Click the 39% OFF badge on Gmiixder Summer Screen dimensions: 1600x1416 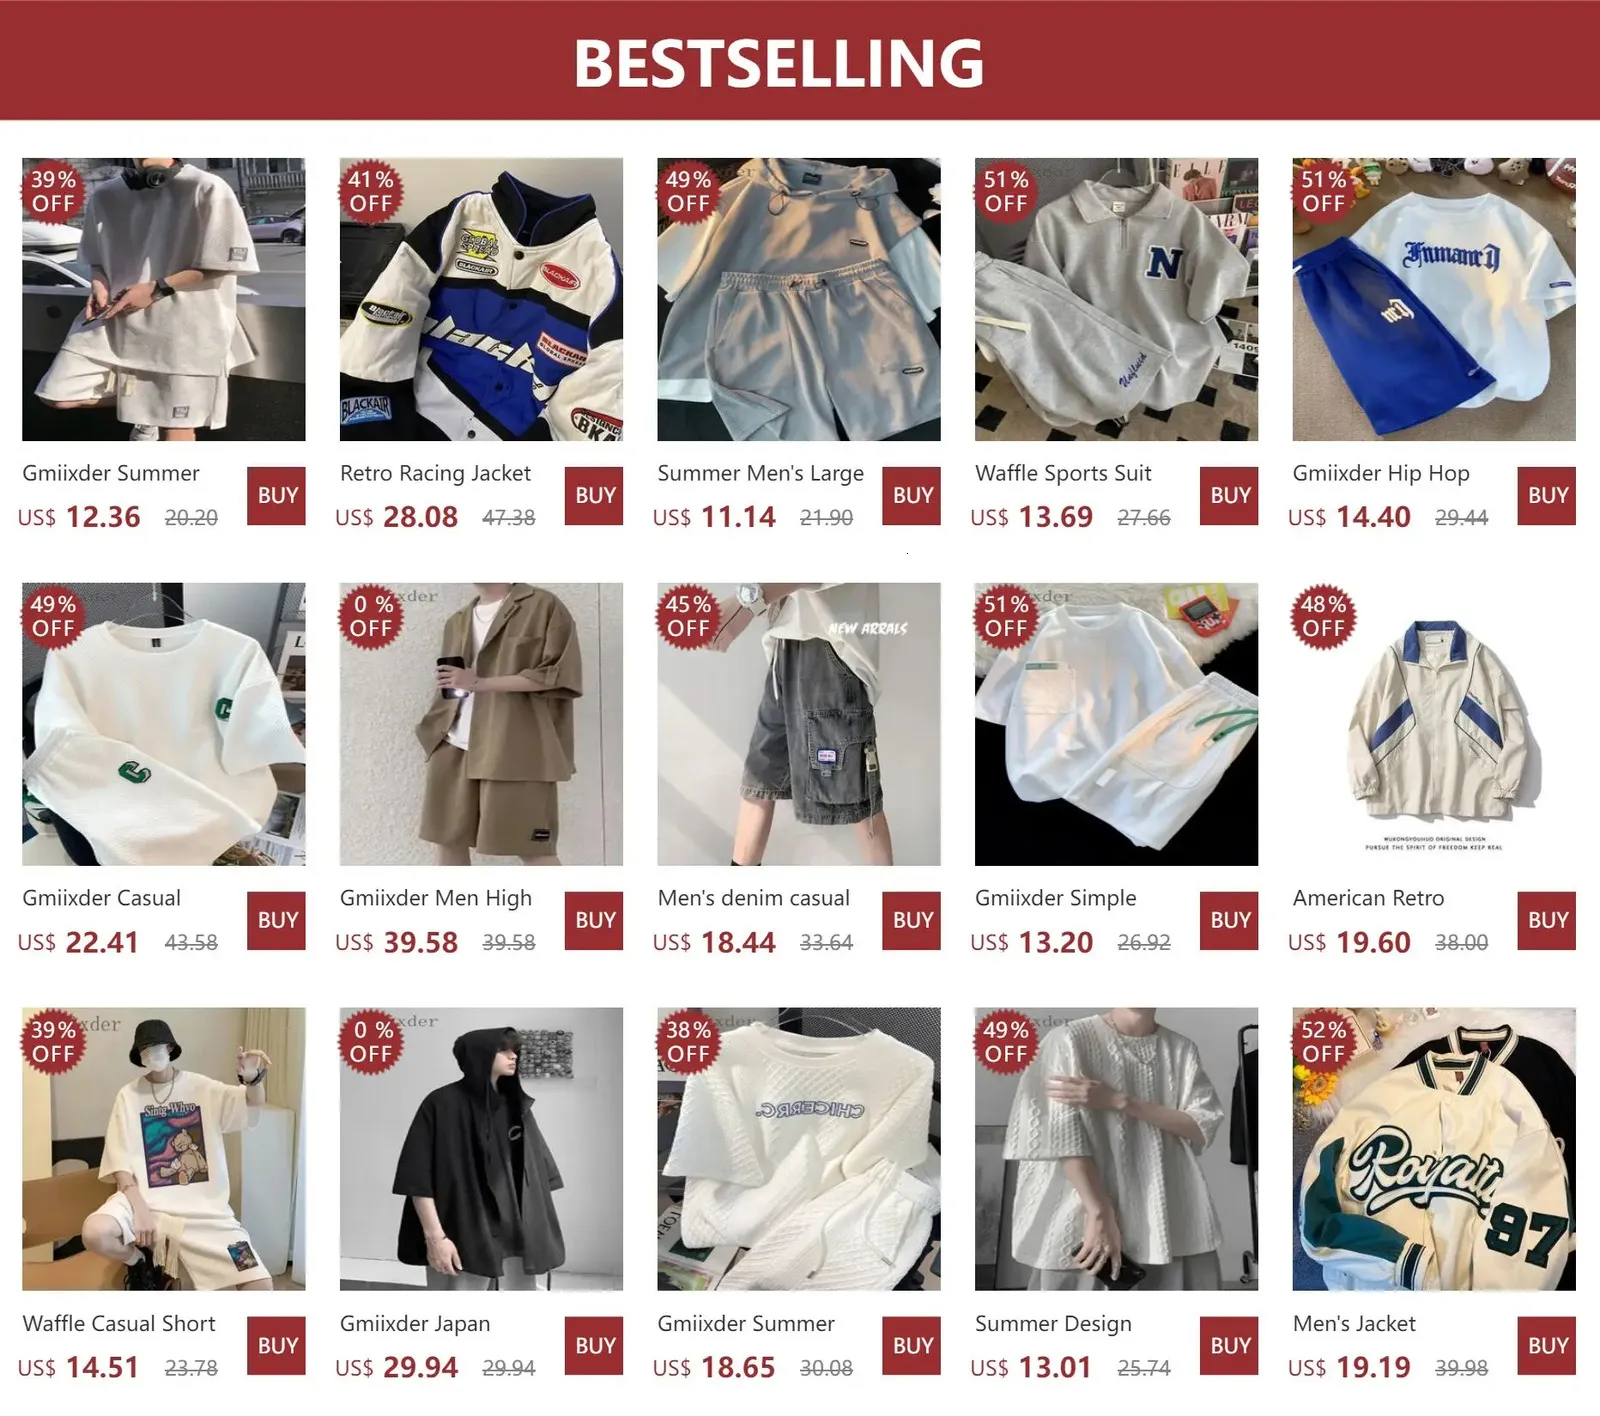pos(53,192)
